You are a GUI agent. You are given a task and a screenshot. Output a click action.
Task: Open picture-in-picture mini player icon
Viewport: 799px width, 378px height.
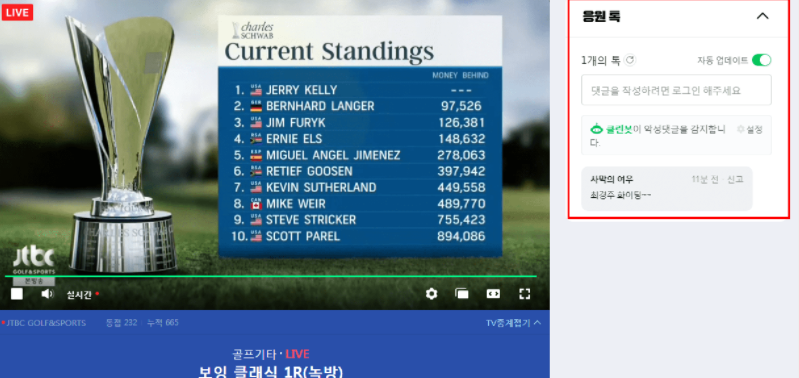click(x=462, y=294)
